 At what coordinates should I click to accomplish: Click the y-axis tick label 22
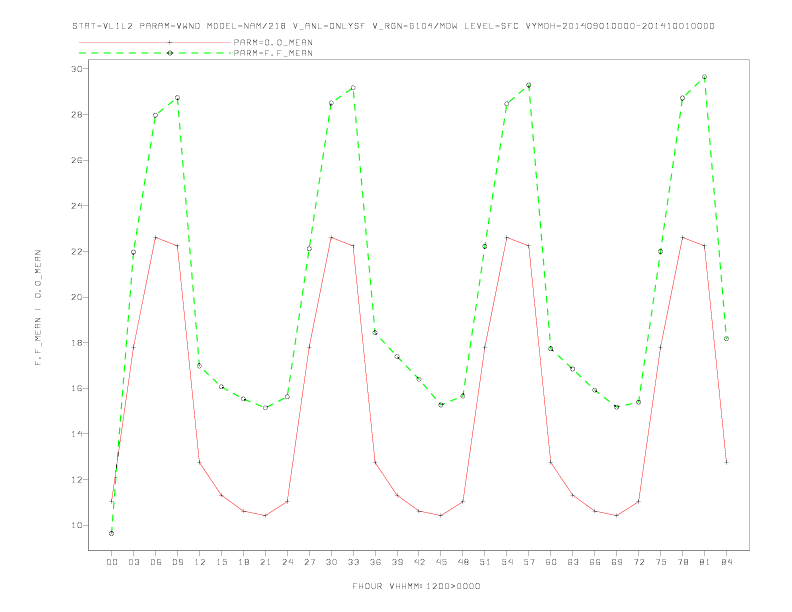click(x=77, y=251)
